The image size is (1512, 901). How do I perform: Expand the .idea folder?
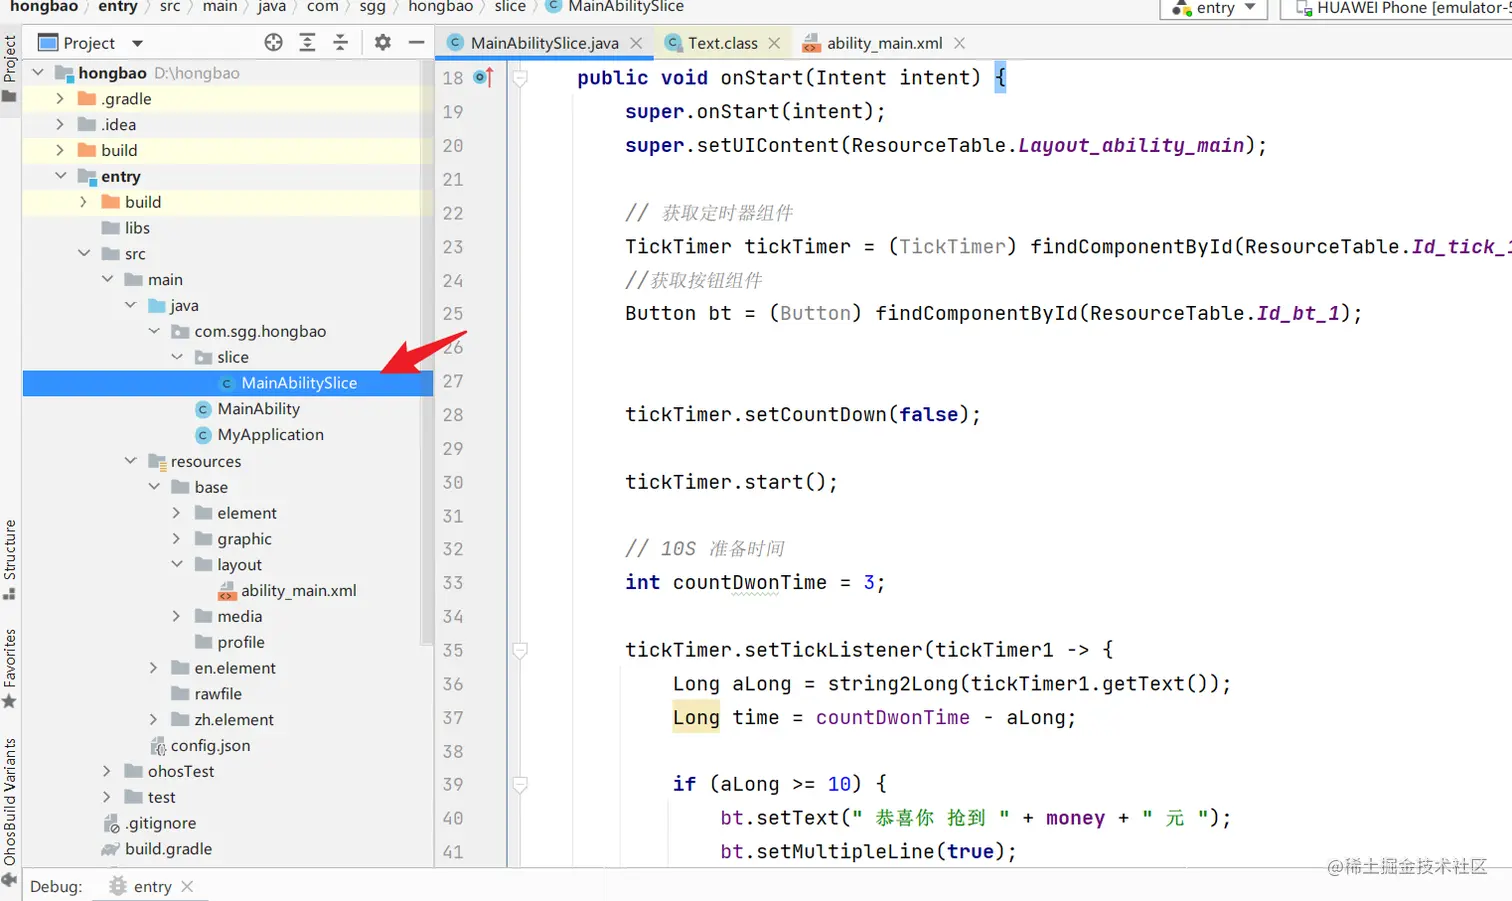click(60, 124)
